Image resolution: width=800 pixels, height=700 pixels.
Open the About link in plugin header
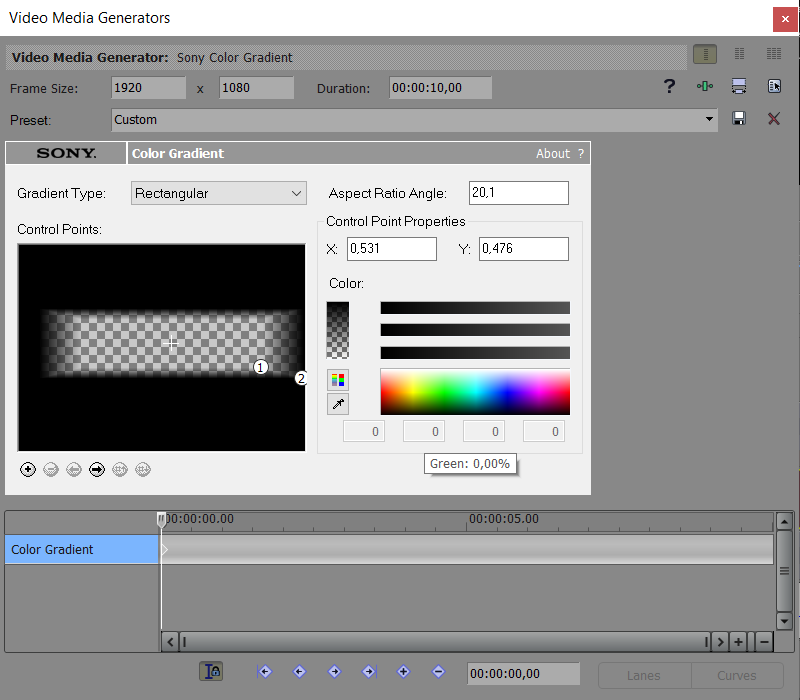click(553, 153)
